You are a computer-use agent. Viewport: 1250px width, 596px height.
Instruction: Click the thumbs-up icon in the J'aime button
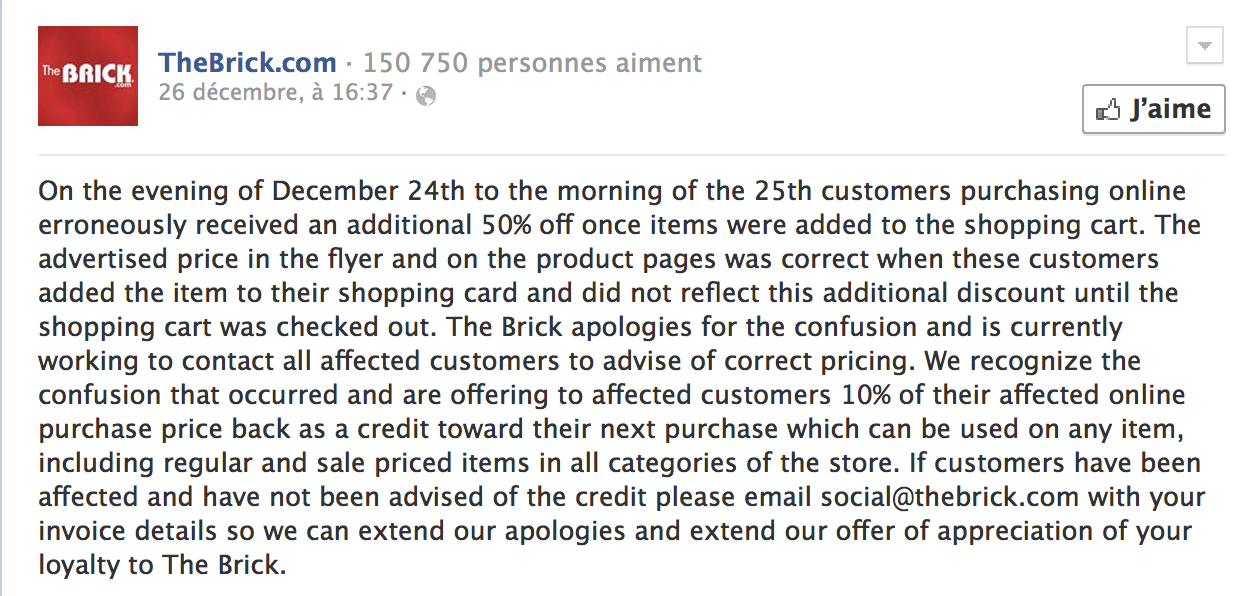coord(1108,111)
